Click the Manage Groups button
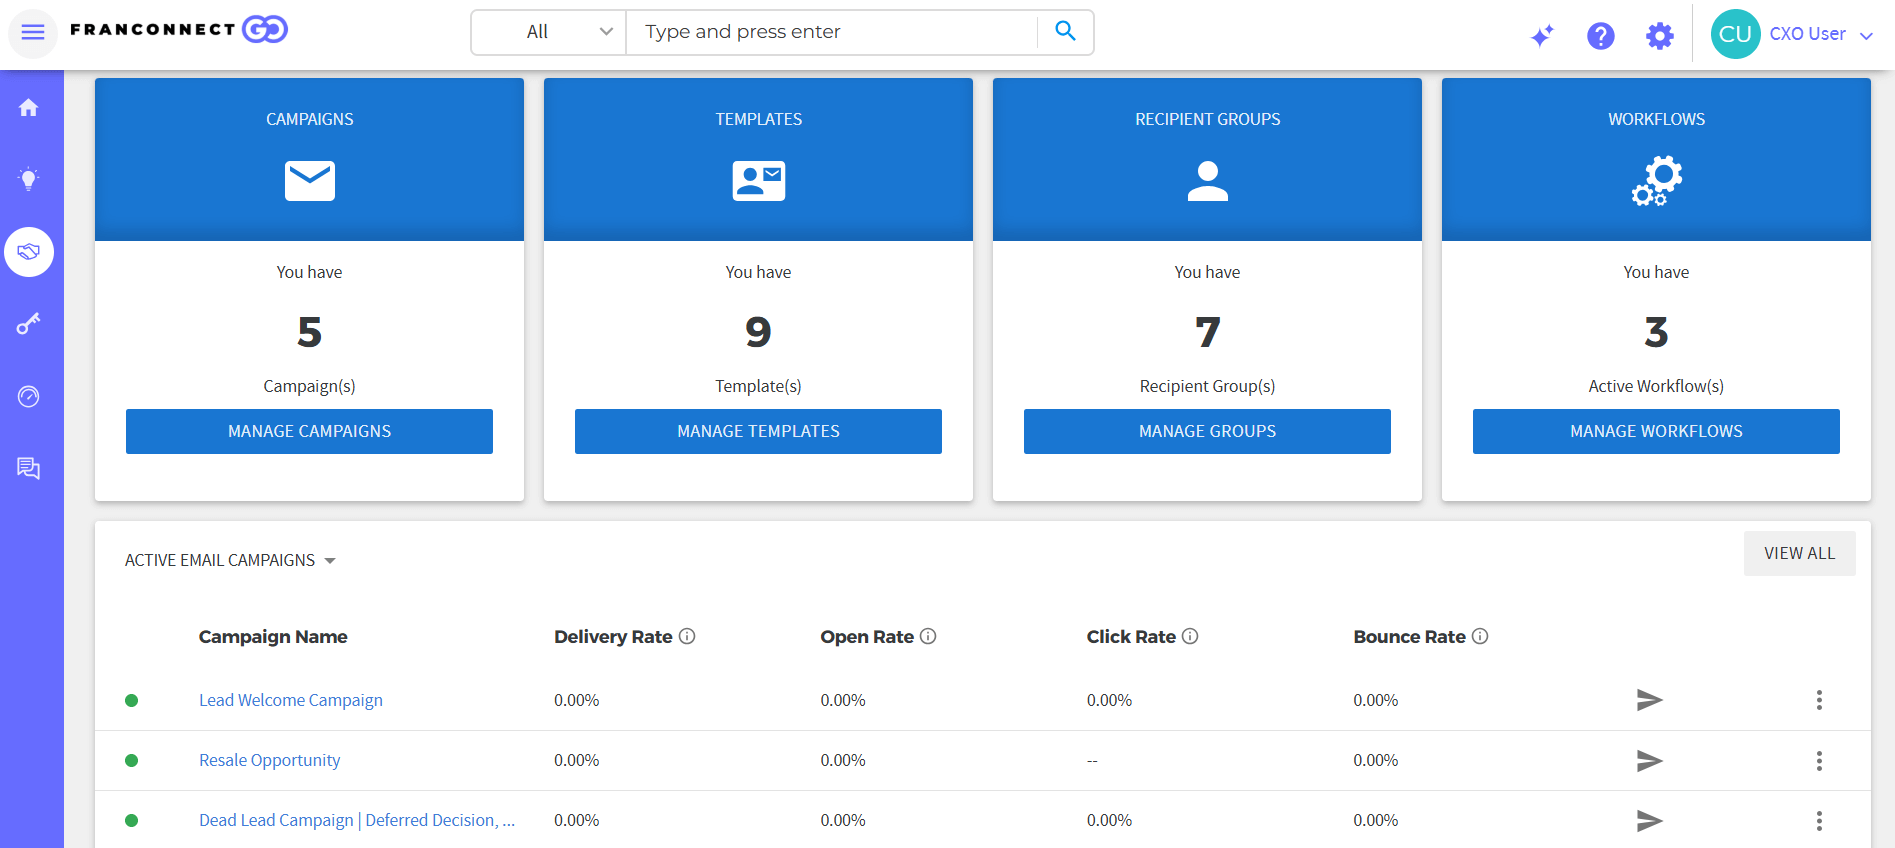The image size is (1895, 848). pos(1207,431)
